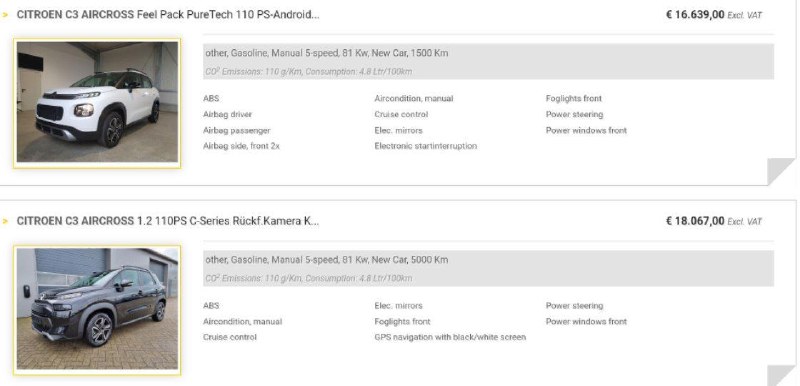Click Excl. VAT label next to € 16.639,00
This screenshot has width=800, height=386.
(744, 16)
